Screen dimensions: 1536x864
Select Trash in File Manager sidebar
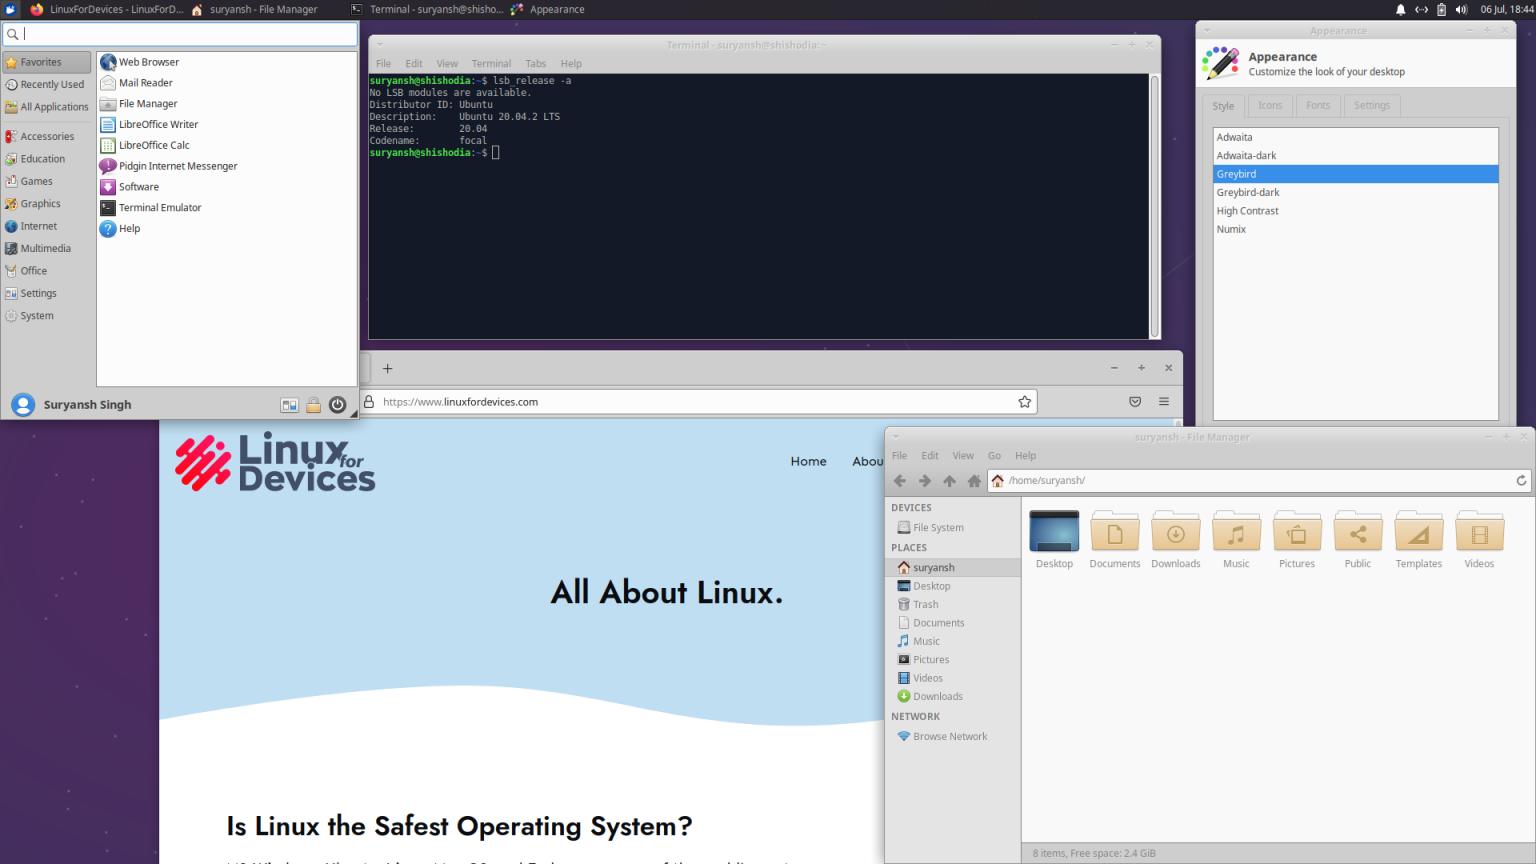coord(925,605)
